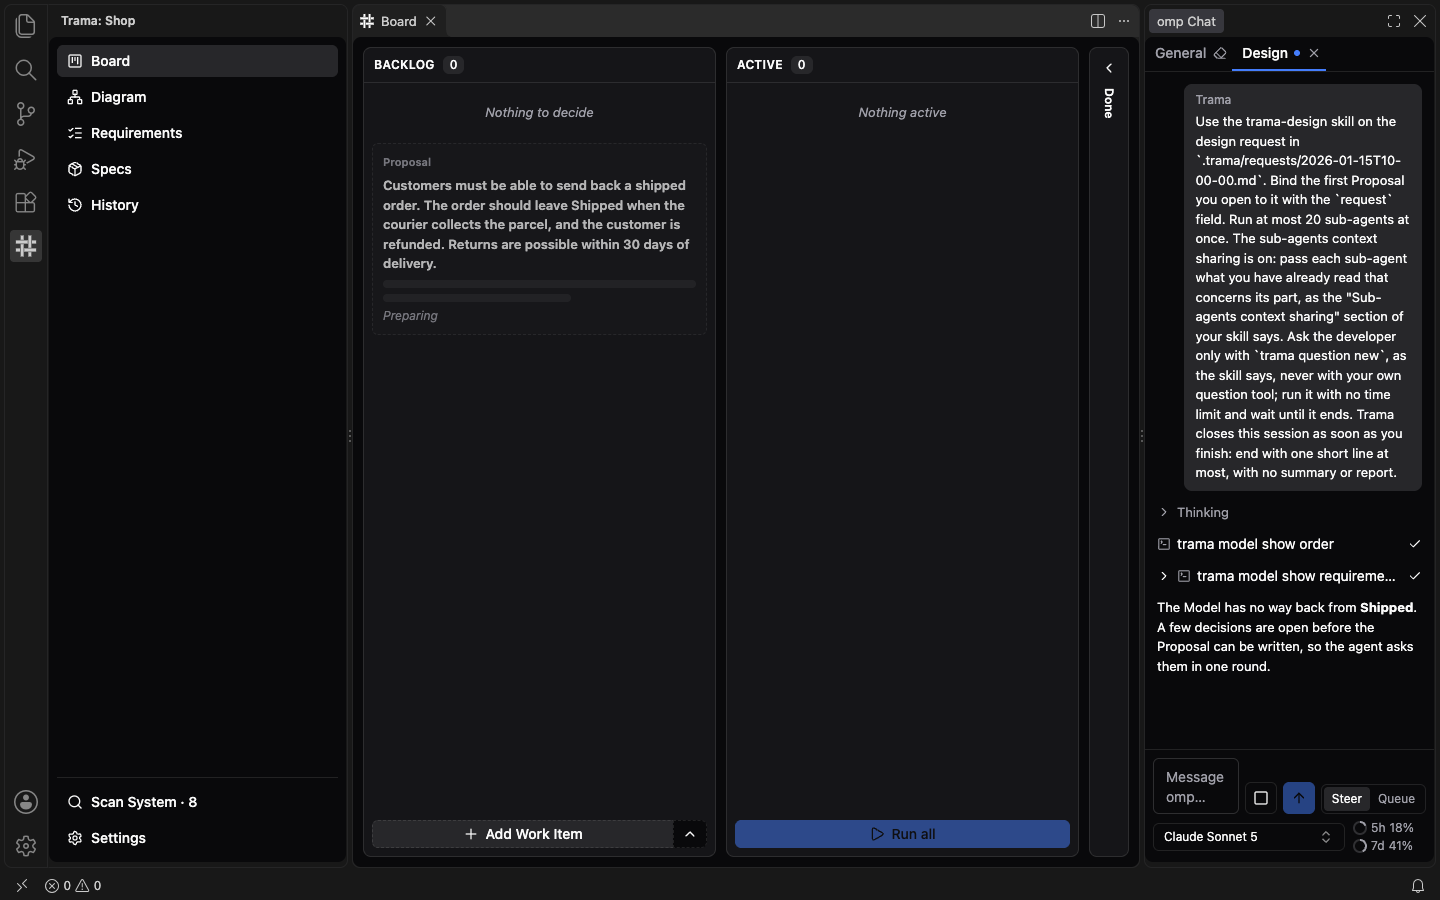Open the Proposal card in Backlog
The height and width of the screenshot is (900, 1440).
pyautogui.click(x=539, y=239)
